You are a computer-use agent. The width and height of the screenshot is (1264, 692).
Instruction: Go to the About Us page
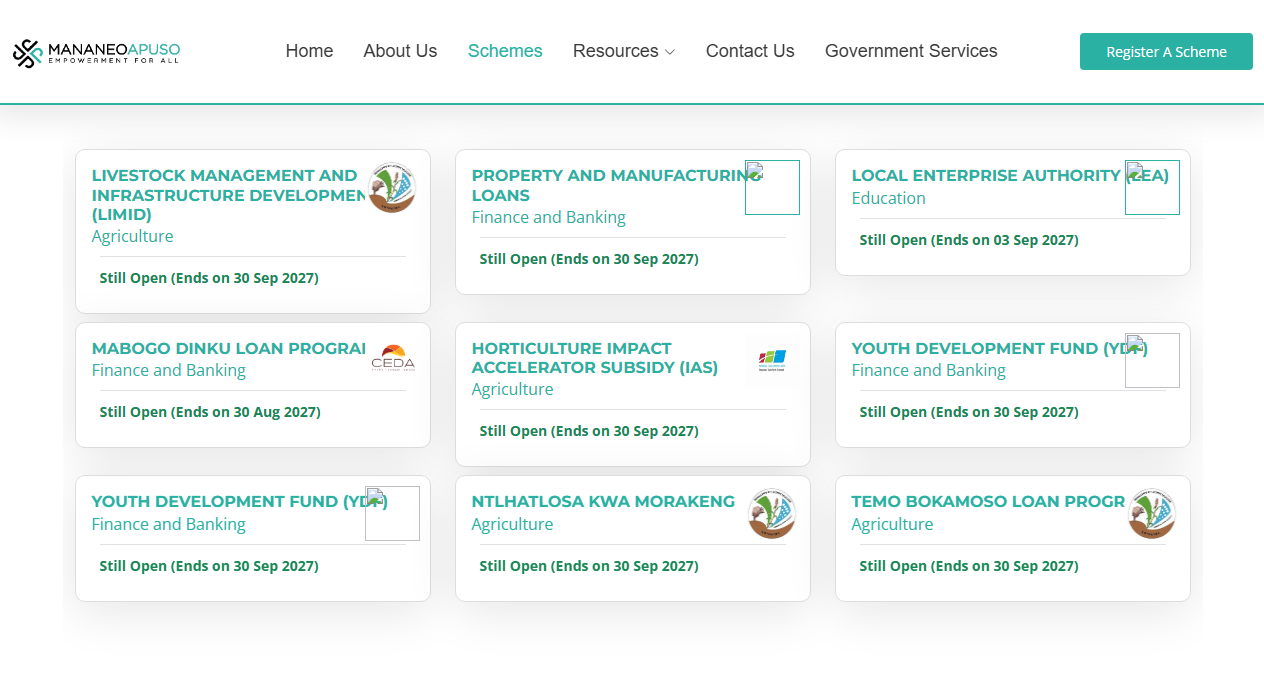point(400,51)
